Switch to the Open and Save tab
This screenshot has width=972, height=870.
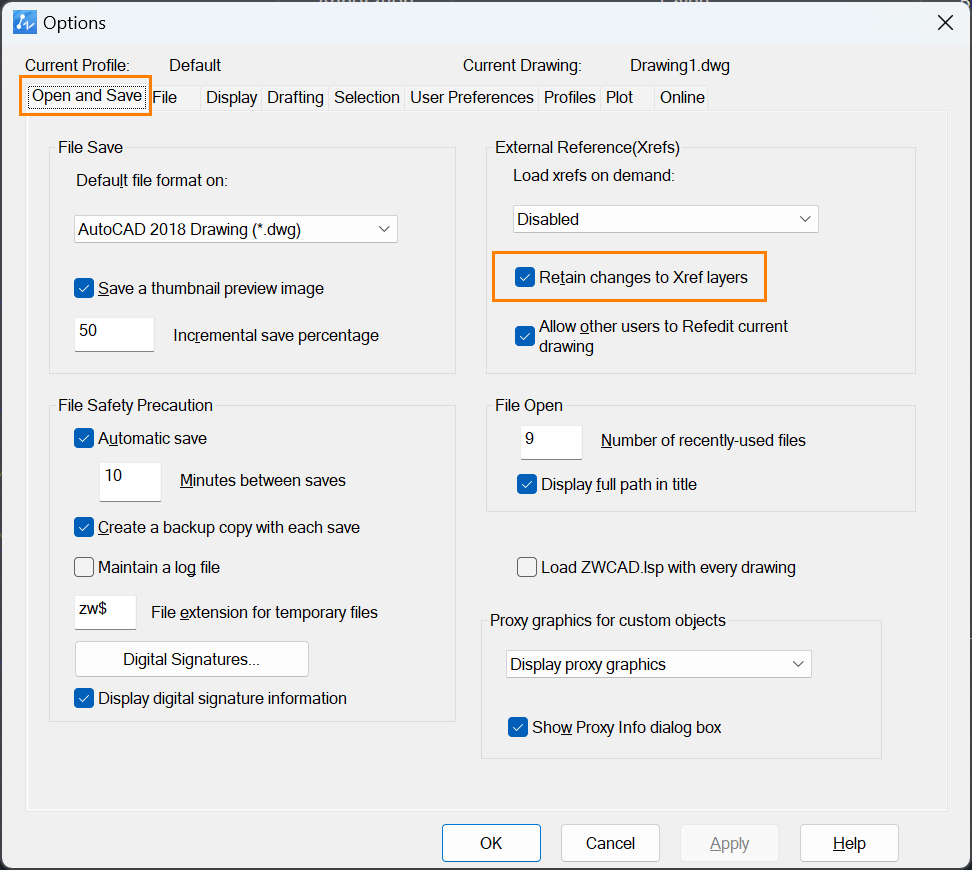coord(87,96)
